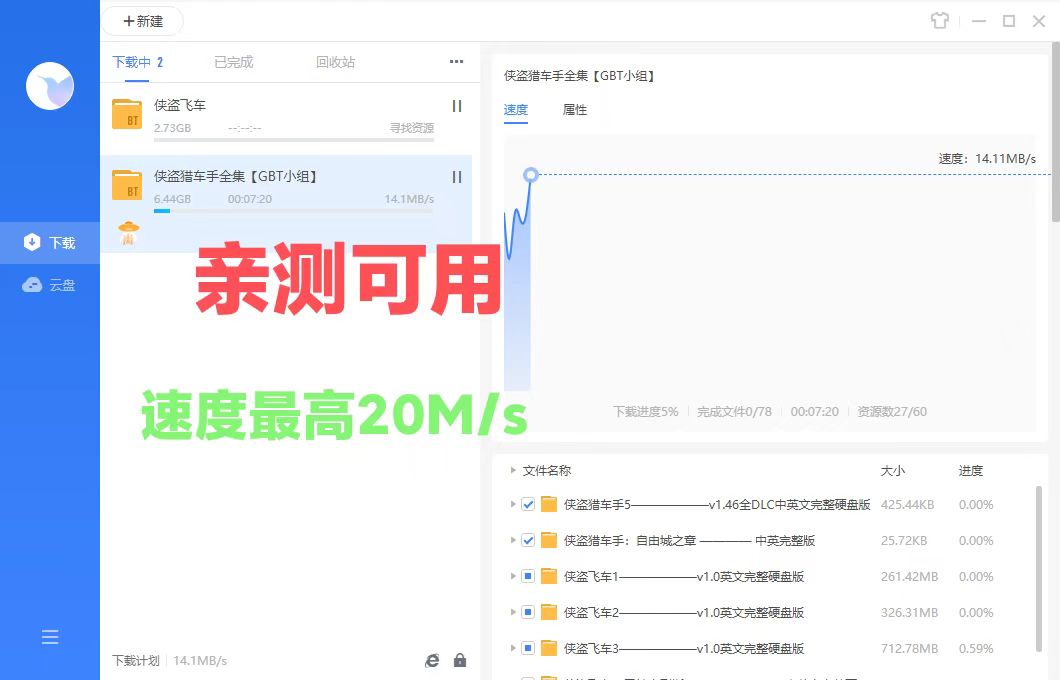This screenshot has height=680, width=1060.
Task: Click the folder icon of 侠盗飞车2
Action: (x=549, y=612)
